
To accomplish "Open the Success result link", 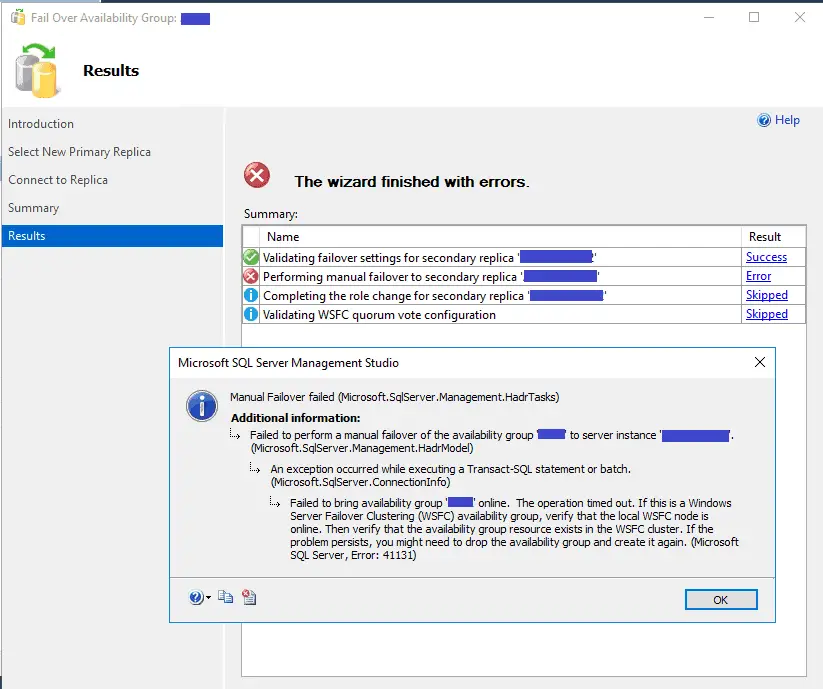I will (x=766, y=257).
